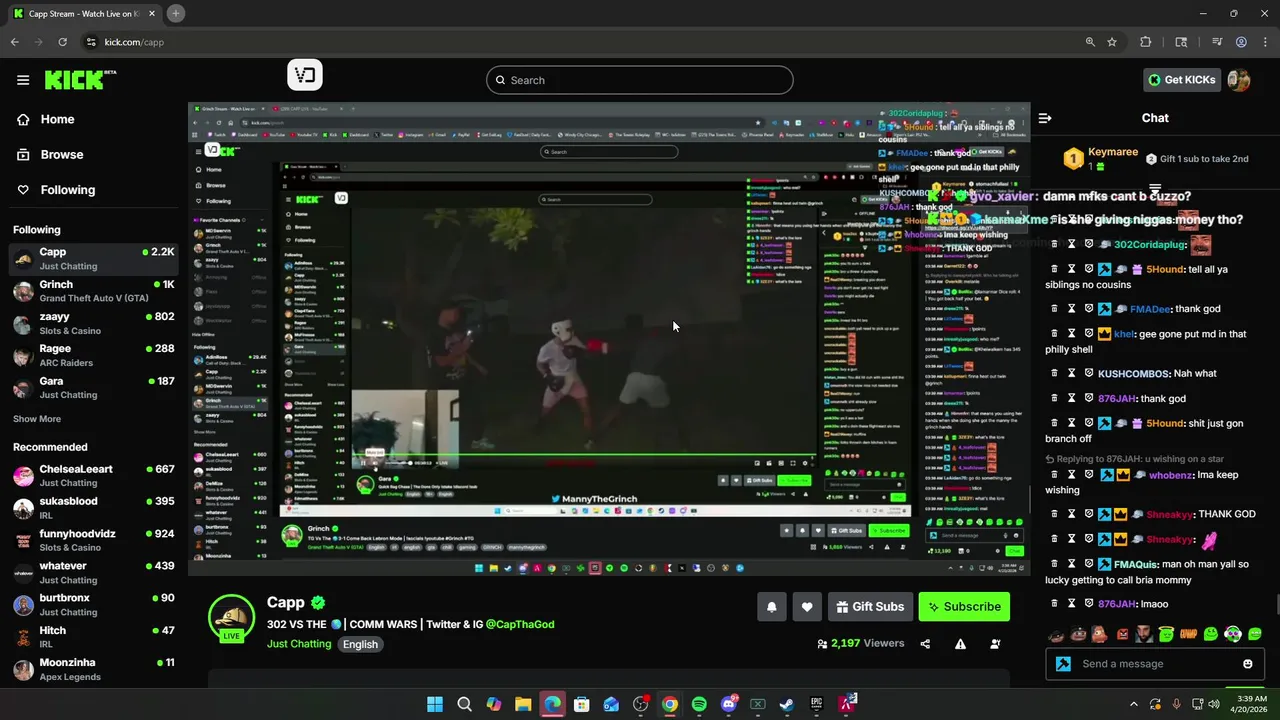Open Spotify from taskbar
Viewport: 1280px width, 720px height.
coord(699,704)
